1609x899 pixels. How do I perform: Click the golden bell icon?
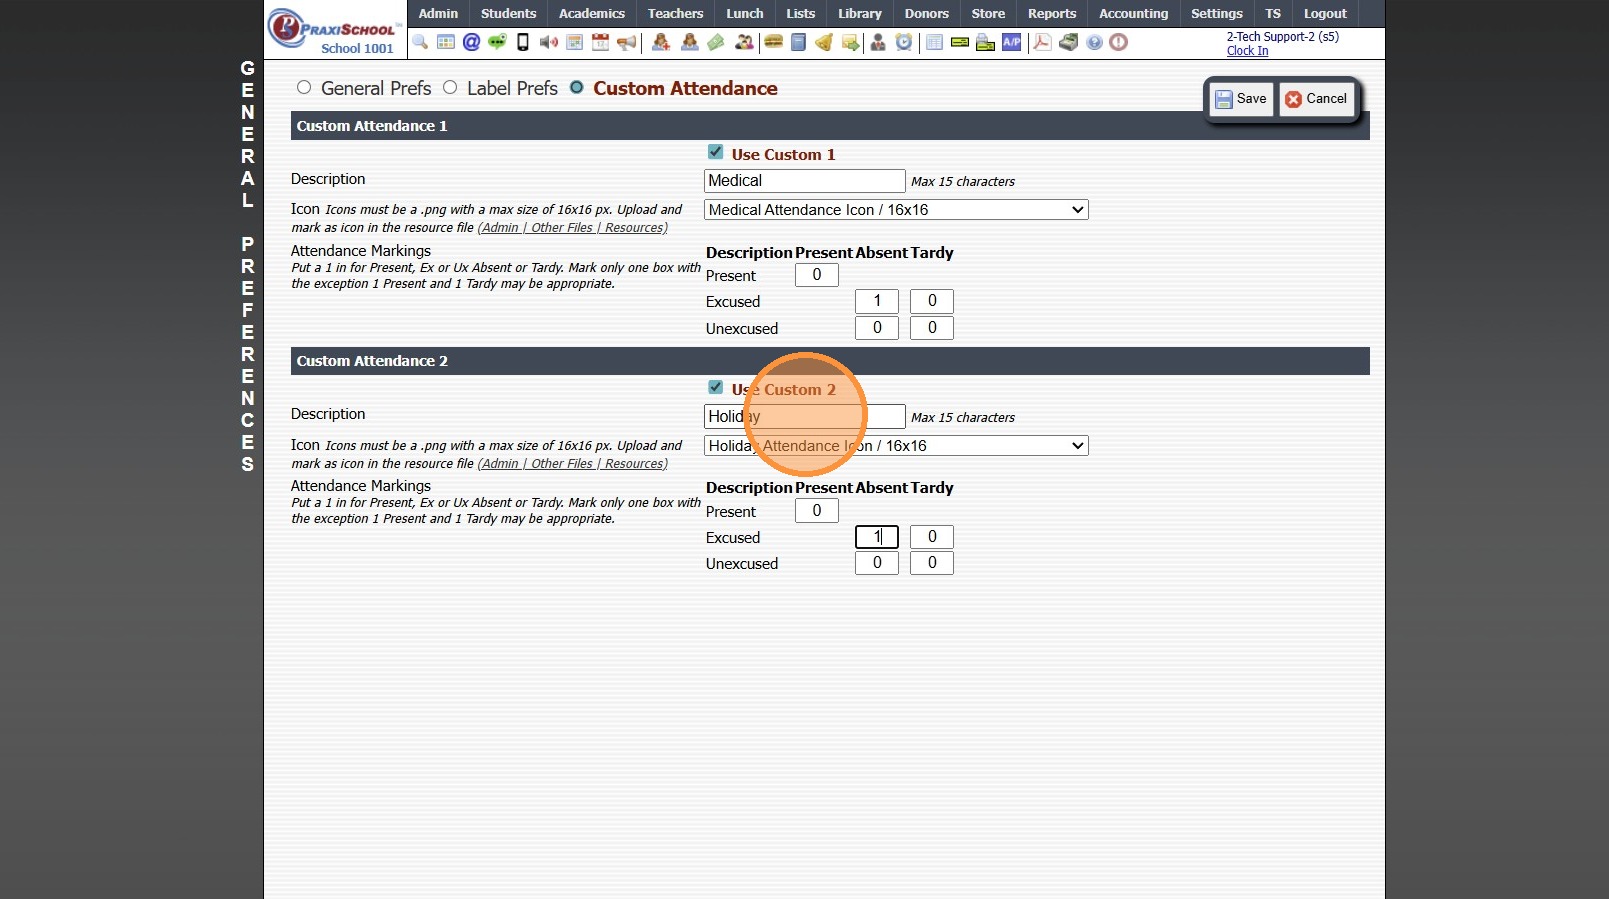point(824,42)
